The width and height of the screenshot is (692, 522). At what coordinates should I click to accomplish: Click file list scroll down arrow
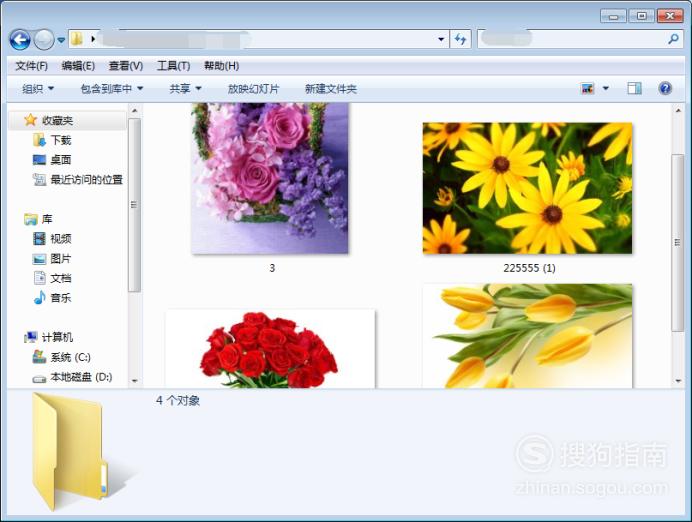(x=678, y=381)
